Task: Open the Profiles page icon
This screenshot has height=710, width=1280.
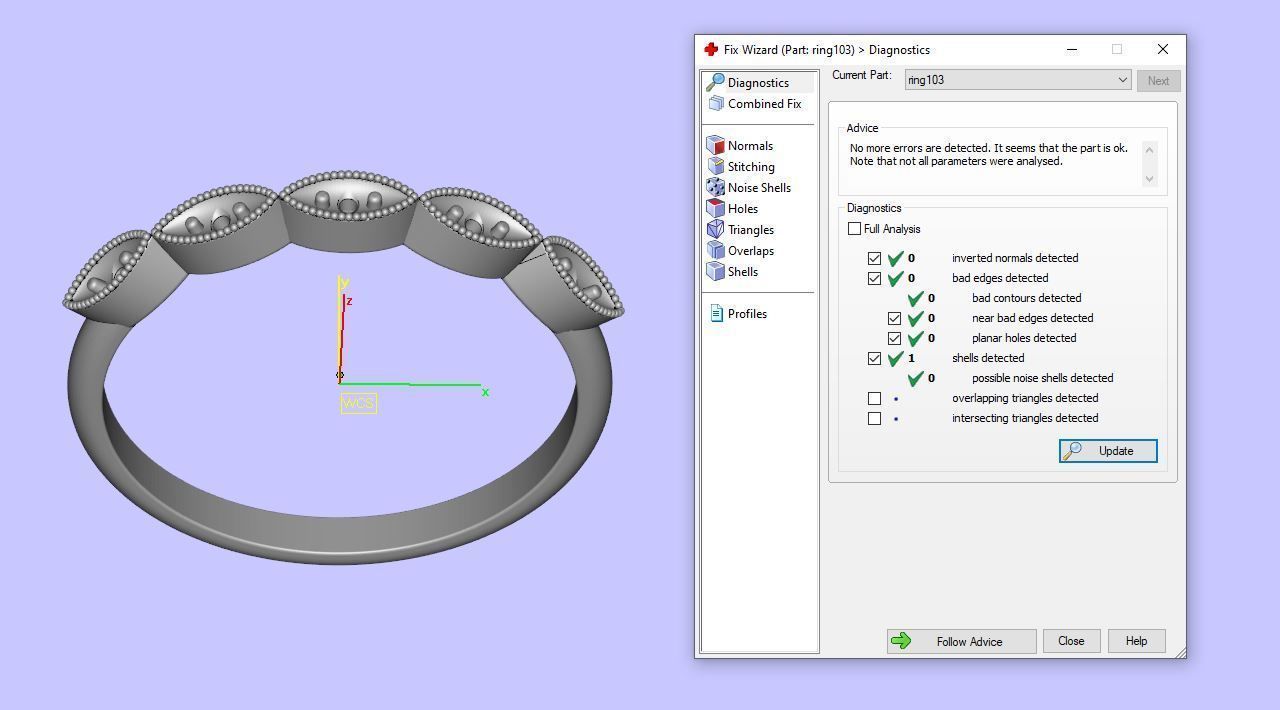Action: (716, 314)
